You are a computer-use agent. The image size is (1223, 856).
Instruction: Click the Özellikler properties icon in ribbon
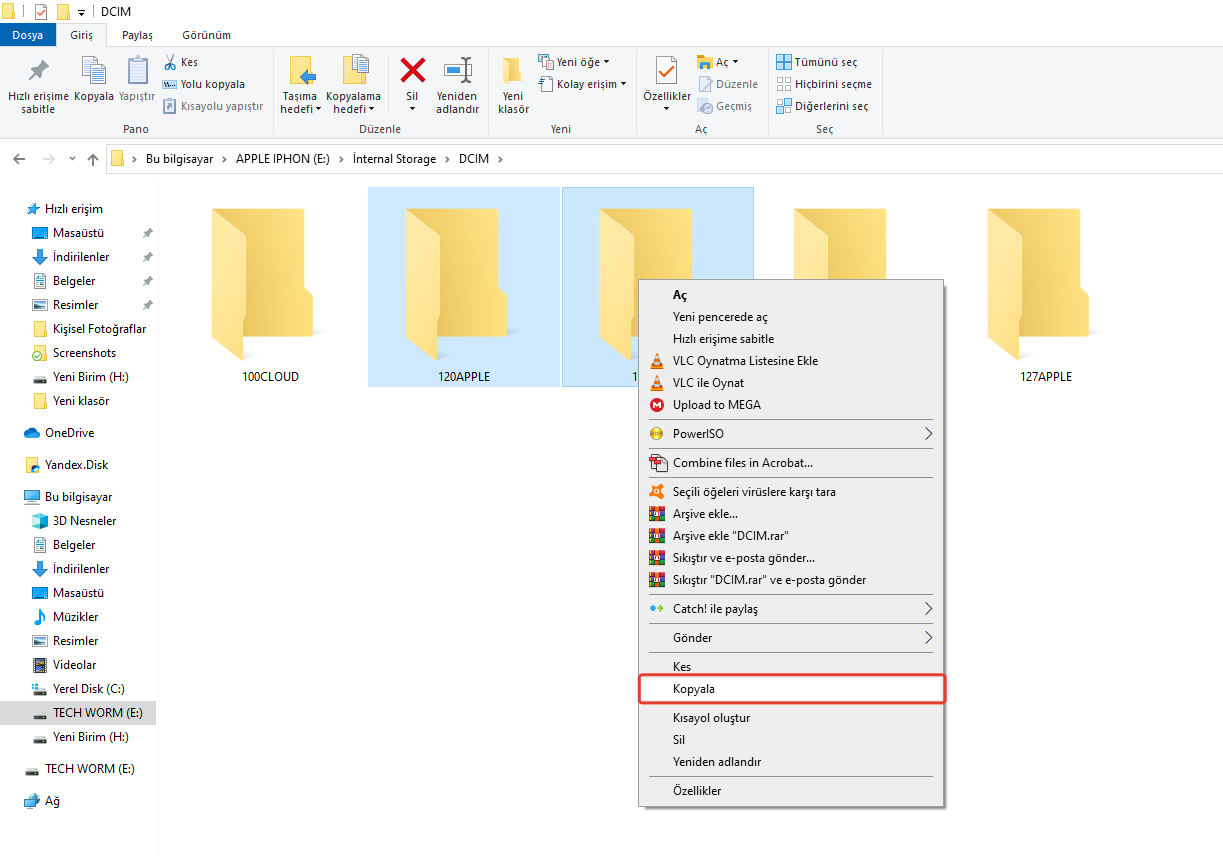666,72
